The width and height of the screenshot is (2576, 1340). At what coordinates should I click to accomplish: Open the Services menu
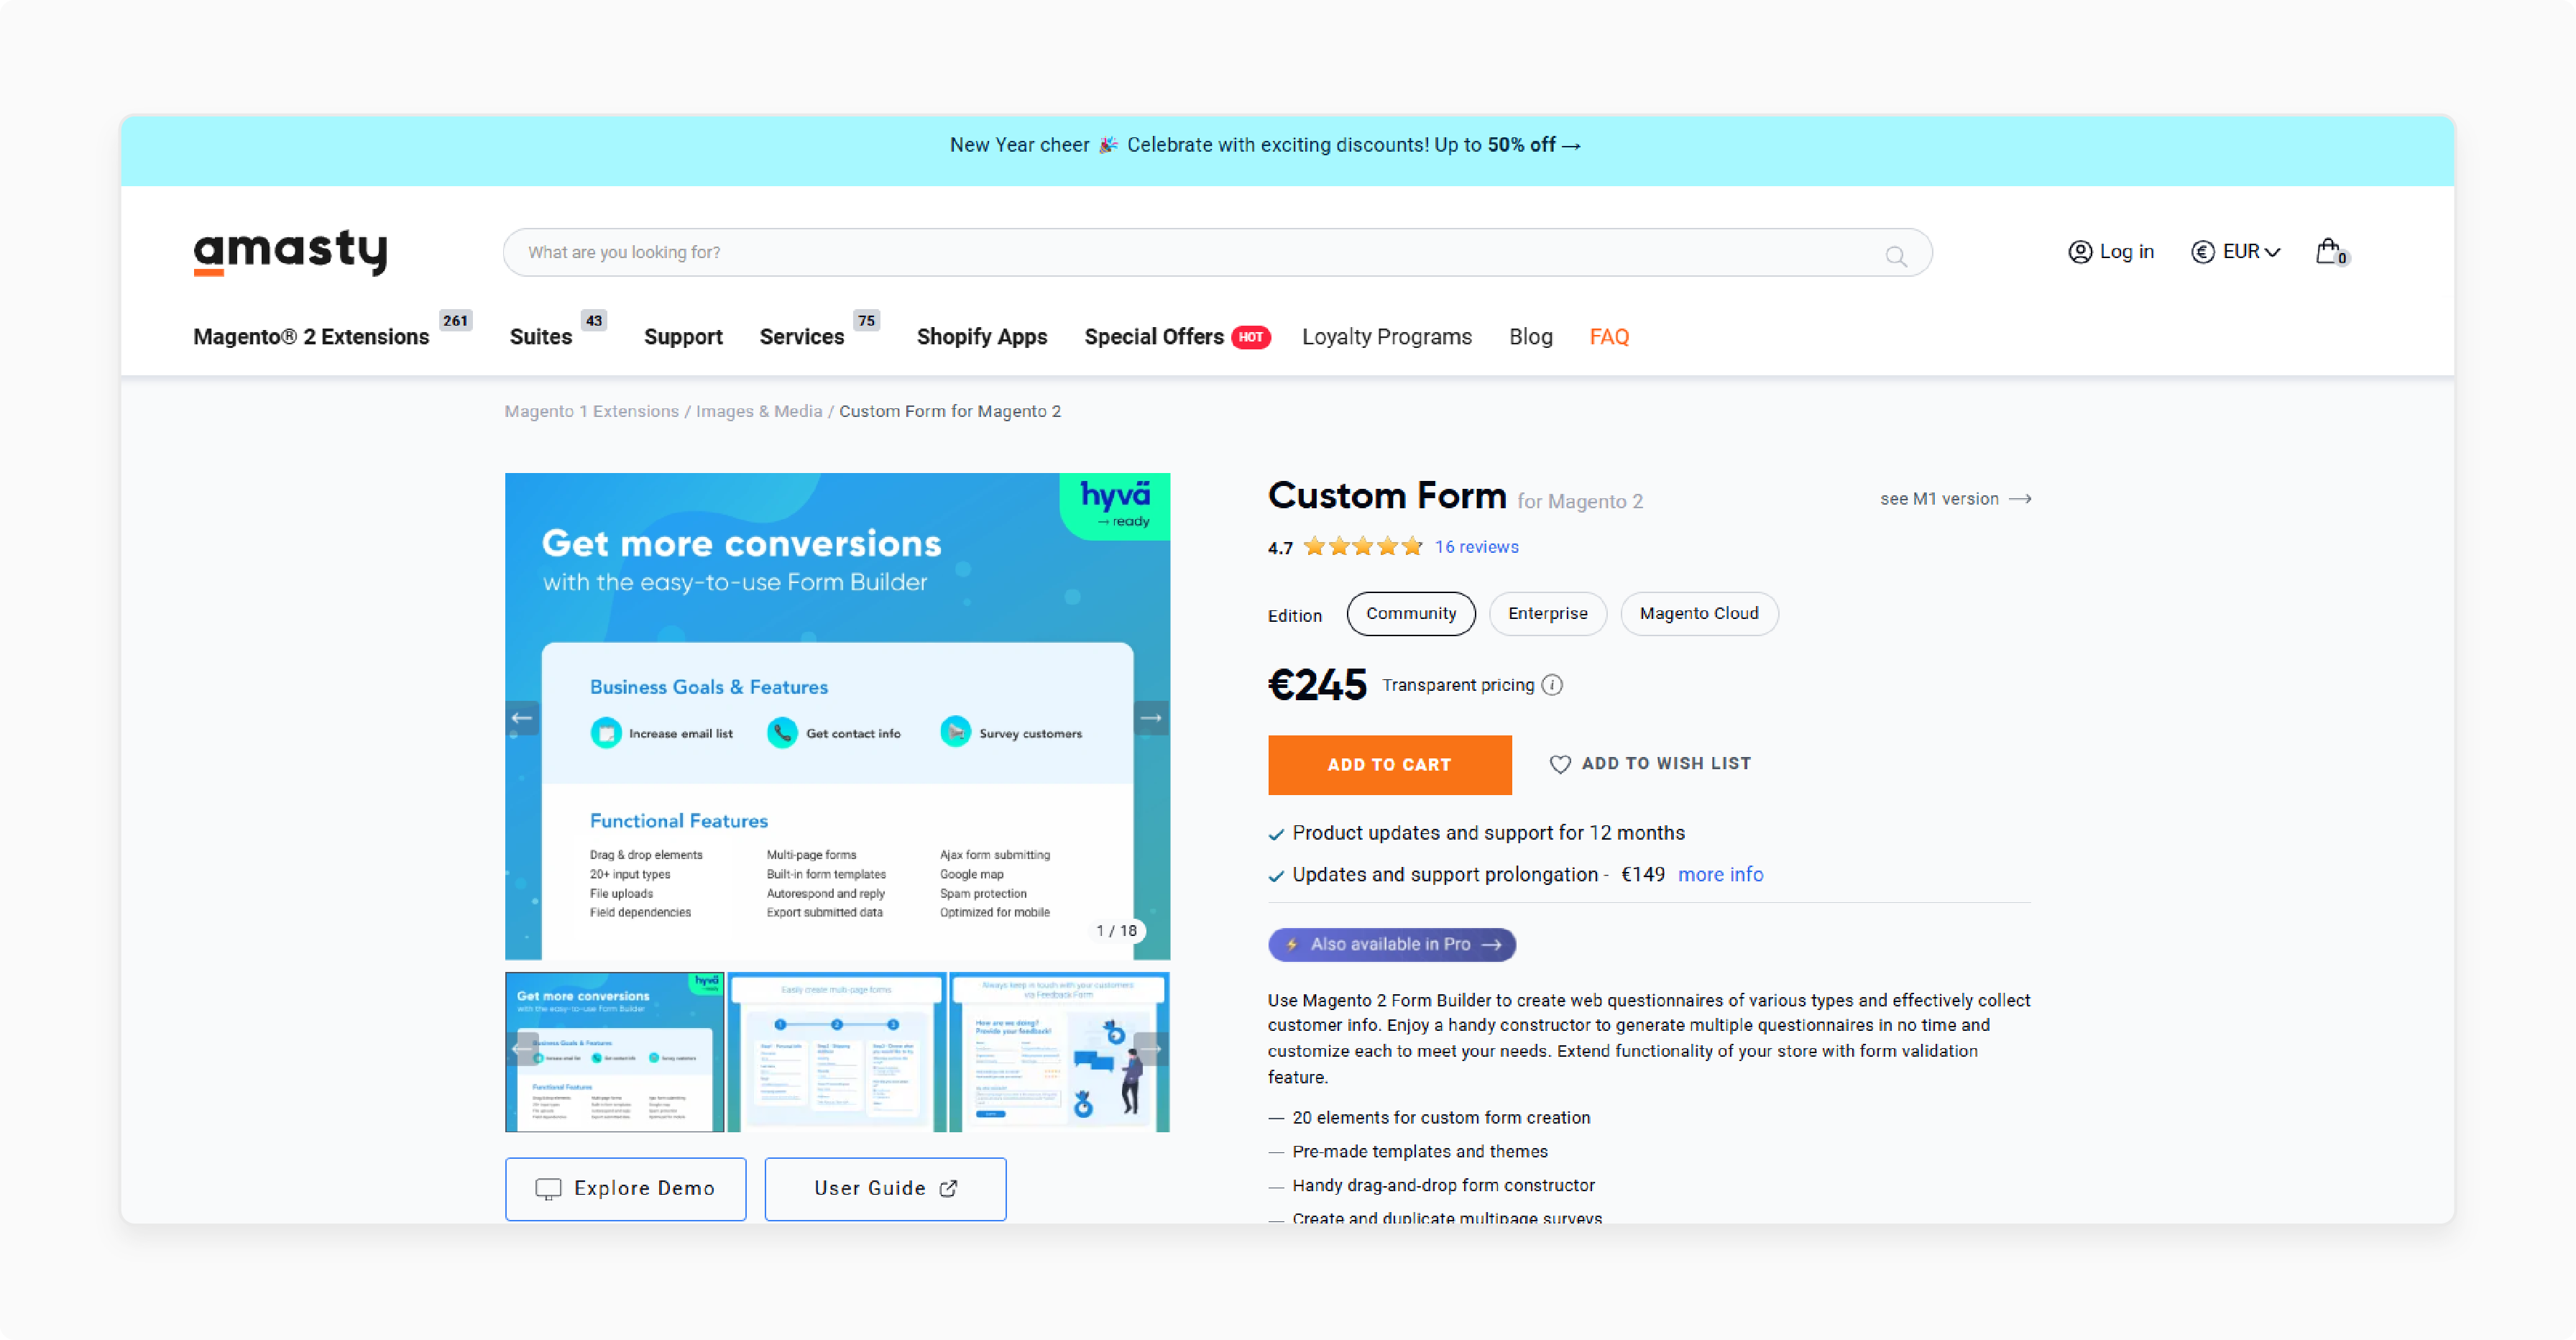point(802,337)
